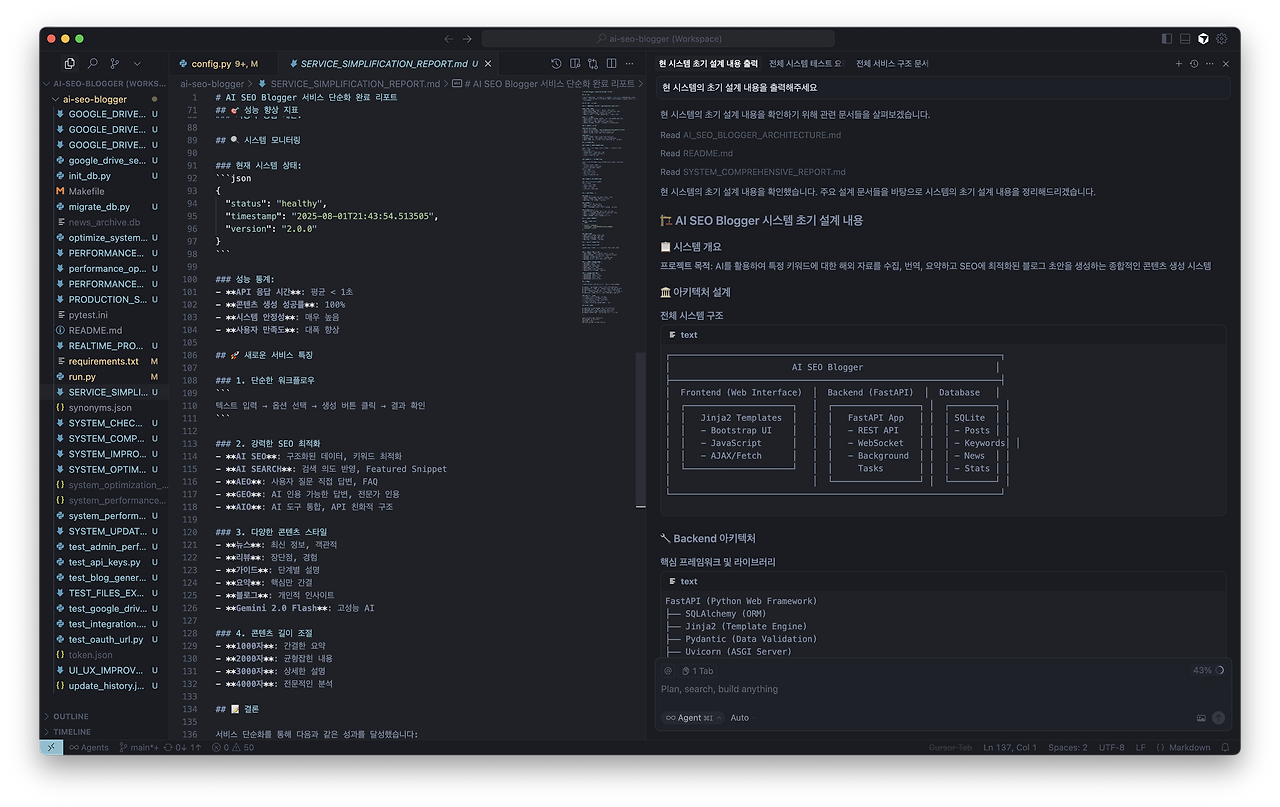Click the 'Plan, search, build anything' input
Screen dimensions: 1280x807
pyautogui.click(x=943, y=689)
